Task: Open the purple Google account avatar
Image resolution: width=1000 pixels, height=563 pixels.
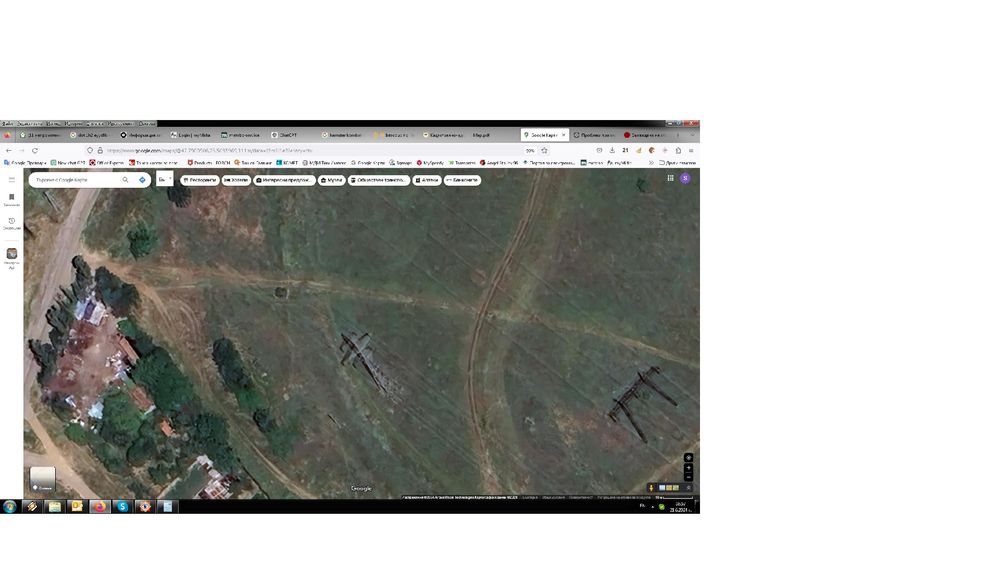Action: [685, 179]
